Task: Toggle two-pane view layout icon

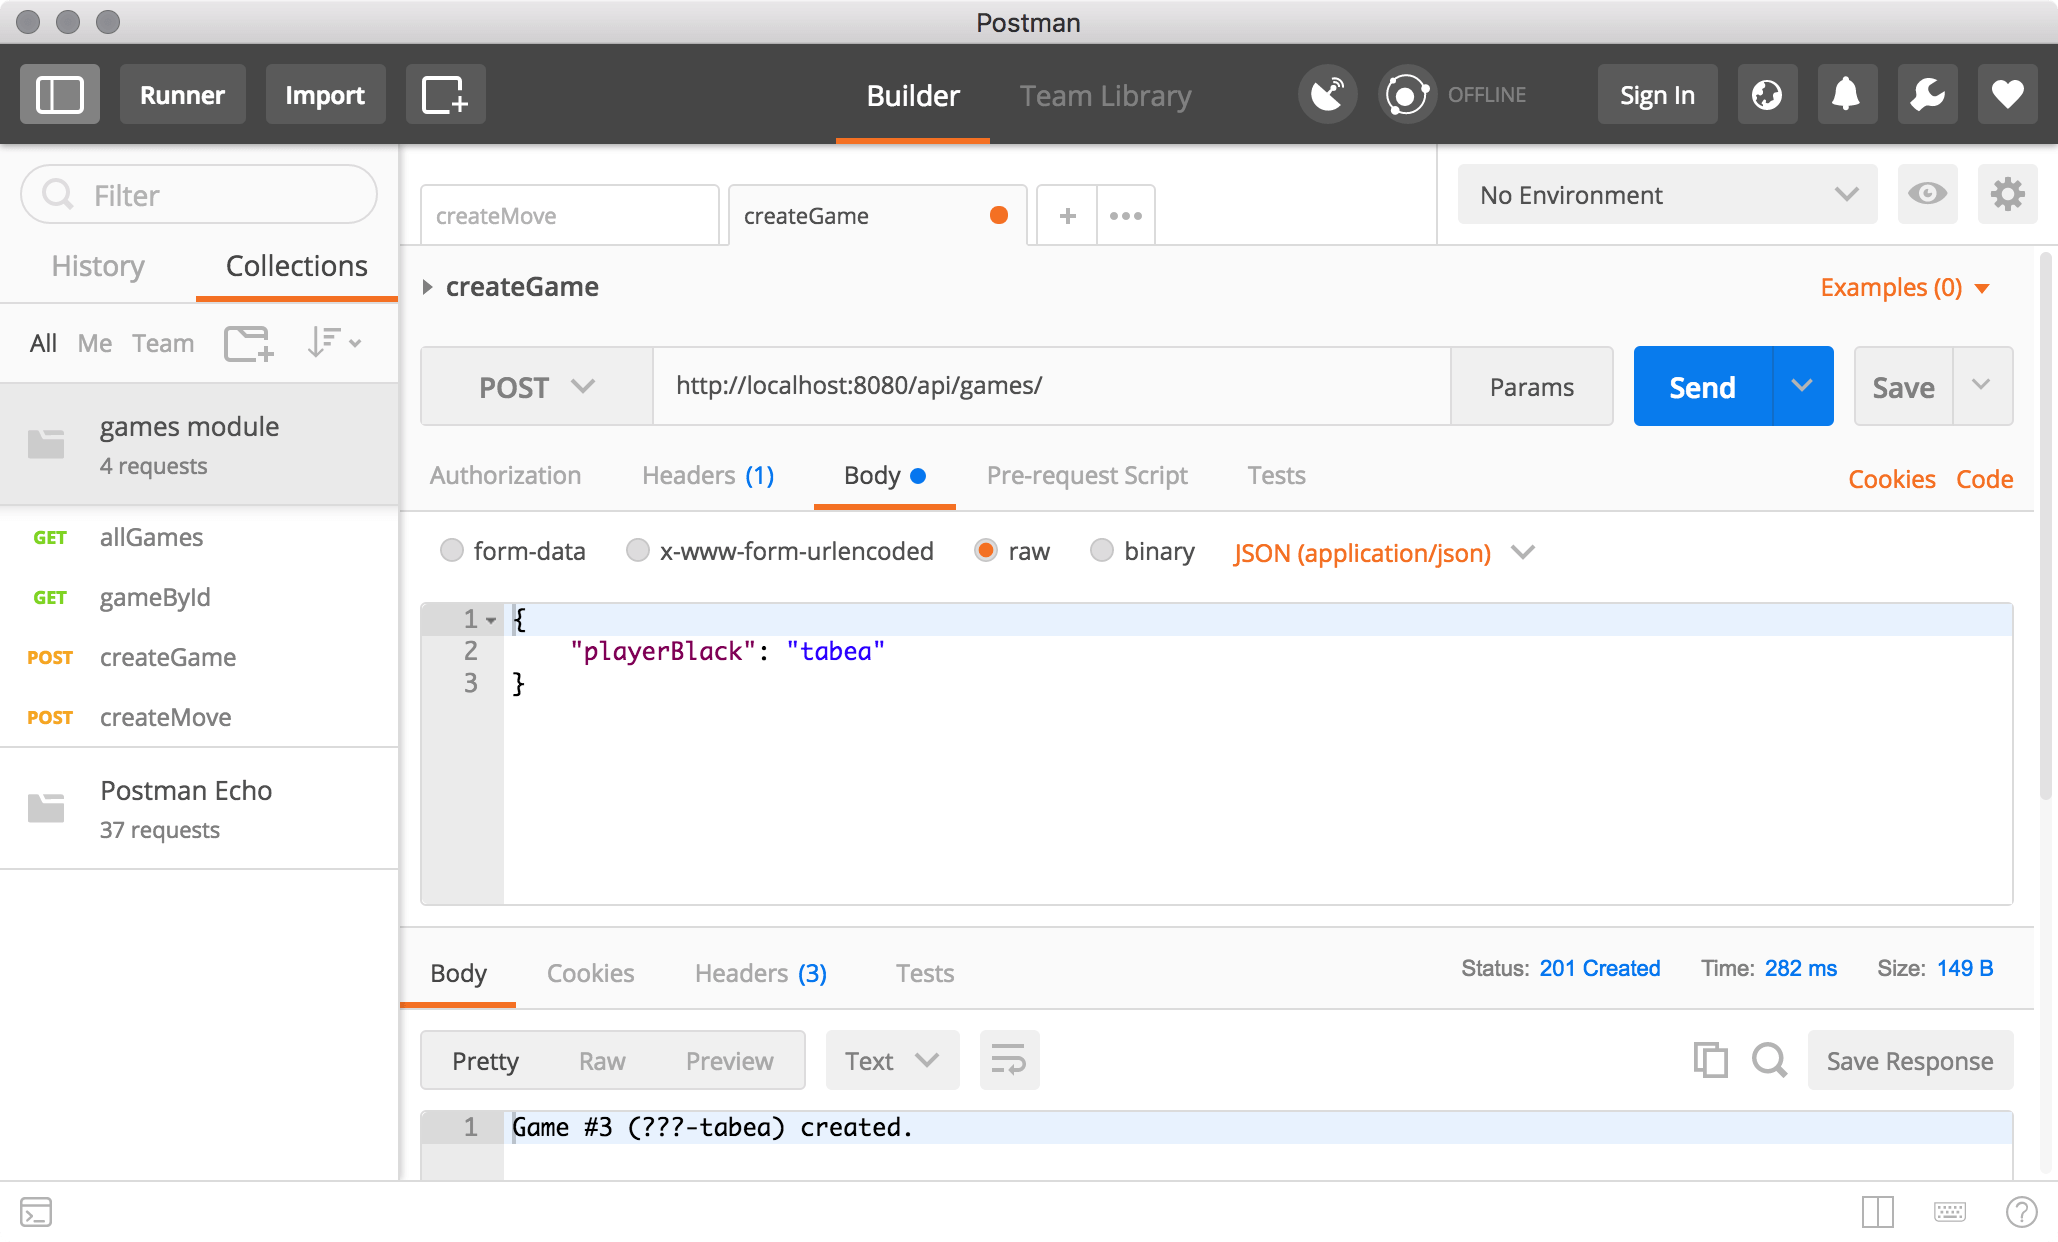Action: pos(1878,1212)
